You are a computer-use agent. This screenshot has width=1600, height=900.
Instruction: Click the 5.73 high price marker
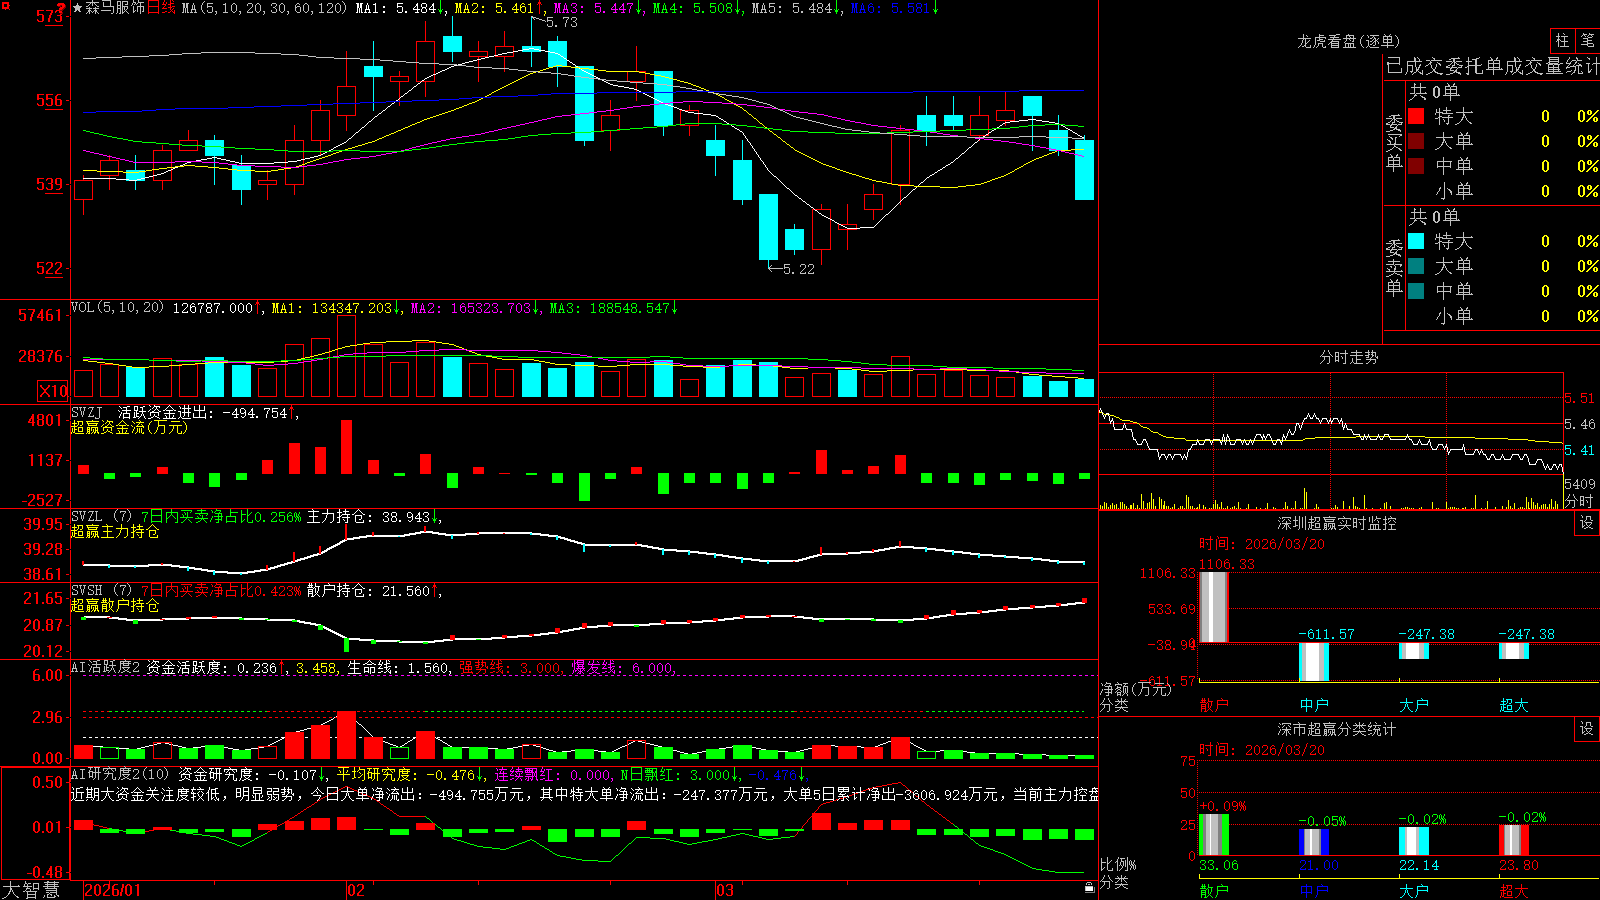562,22
